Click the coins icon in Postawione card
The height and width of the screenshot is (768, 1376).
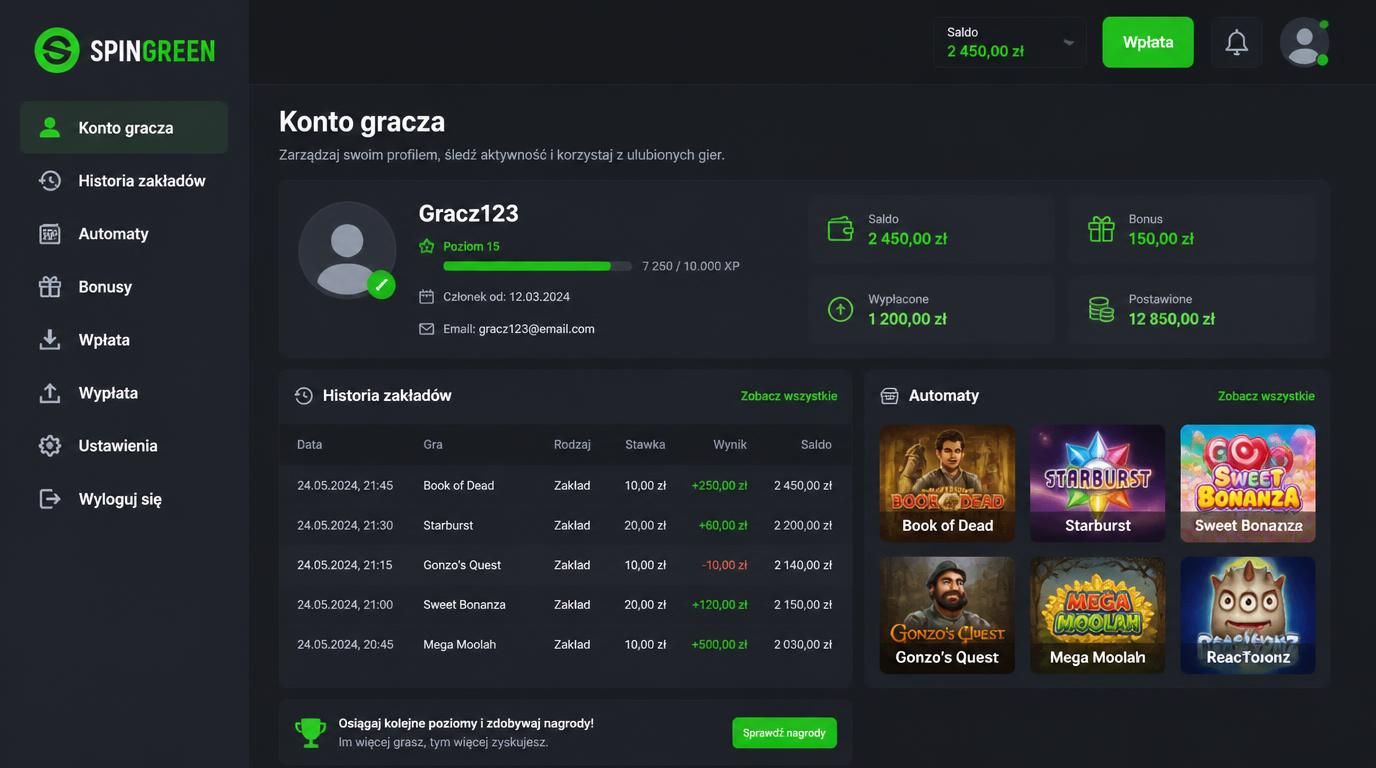1101,309
